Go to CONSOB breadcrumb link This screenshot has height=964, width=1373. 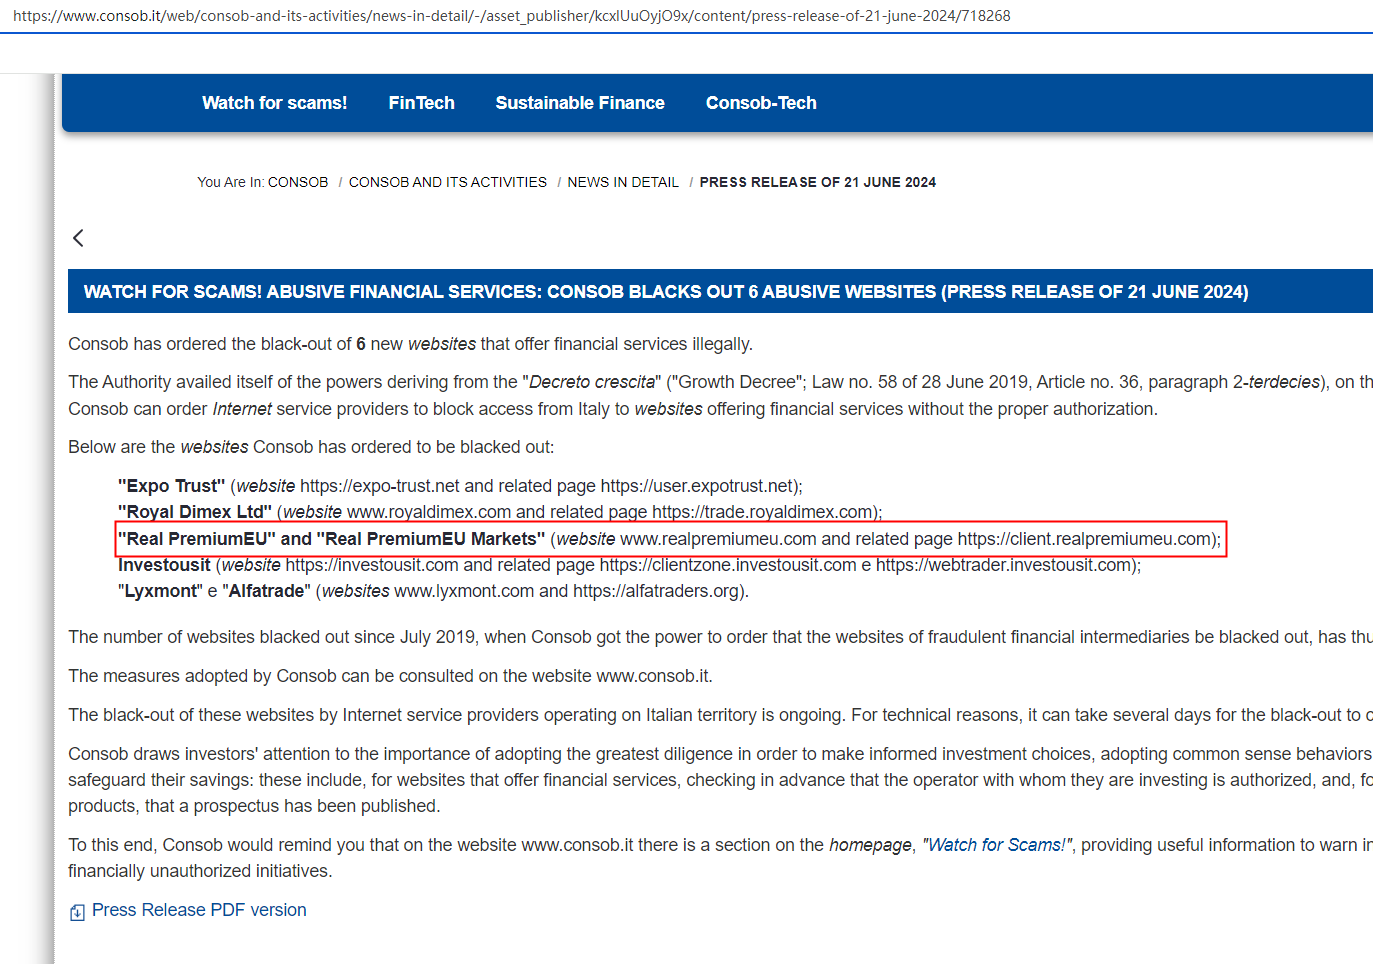tap(298, 182)
